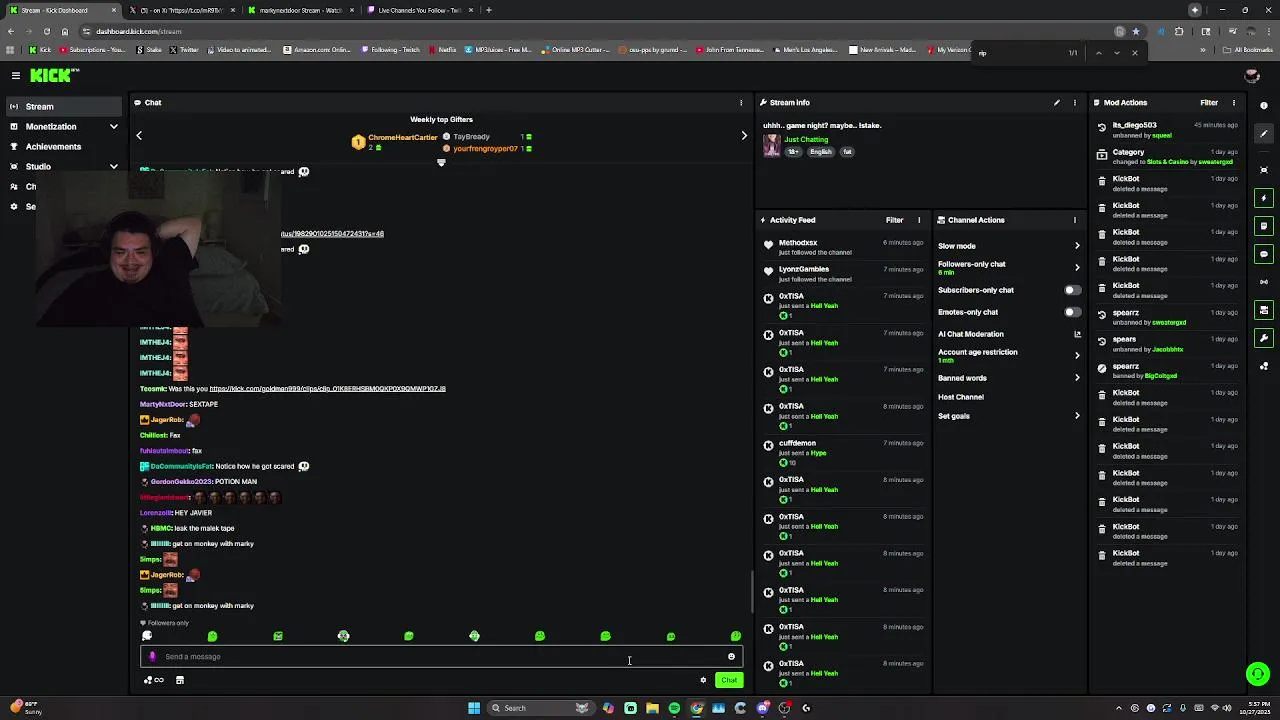Click the focus frame icon in the right sidebar
Screen dimensions: 1280x720
(x=1264, y=169)
